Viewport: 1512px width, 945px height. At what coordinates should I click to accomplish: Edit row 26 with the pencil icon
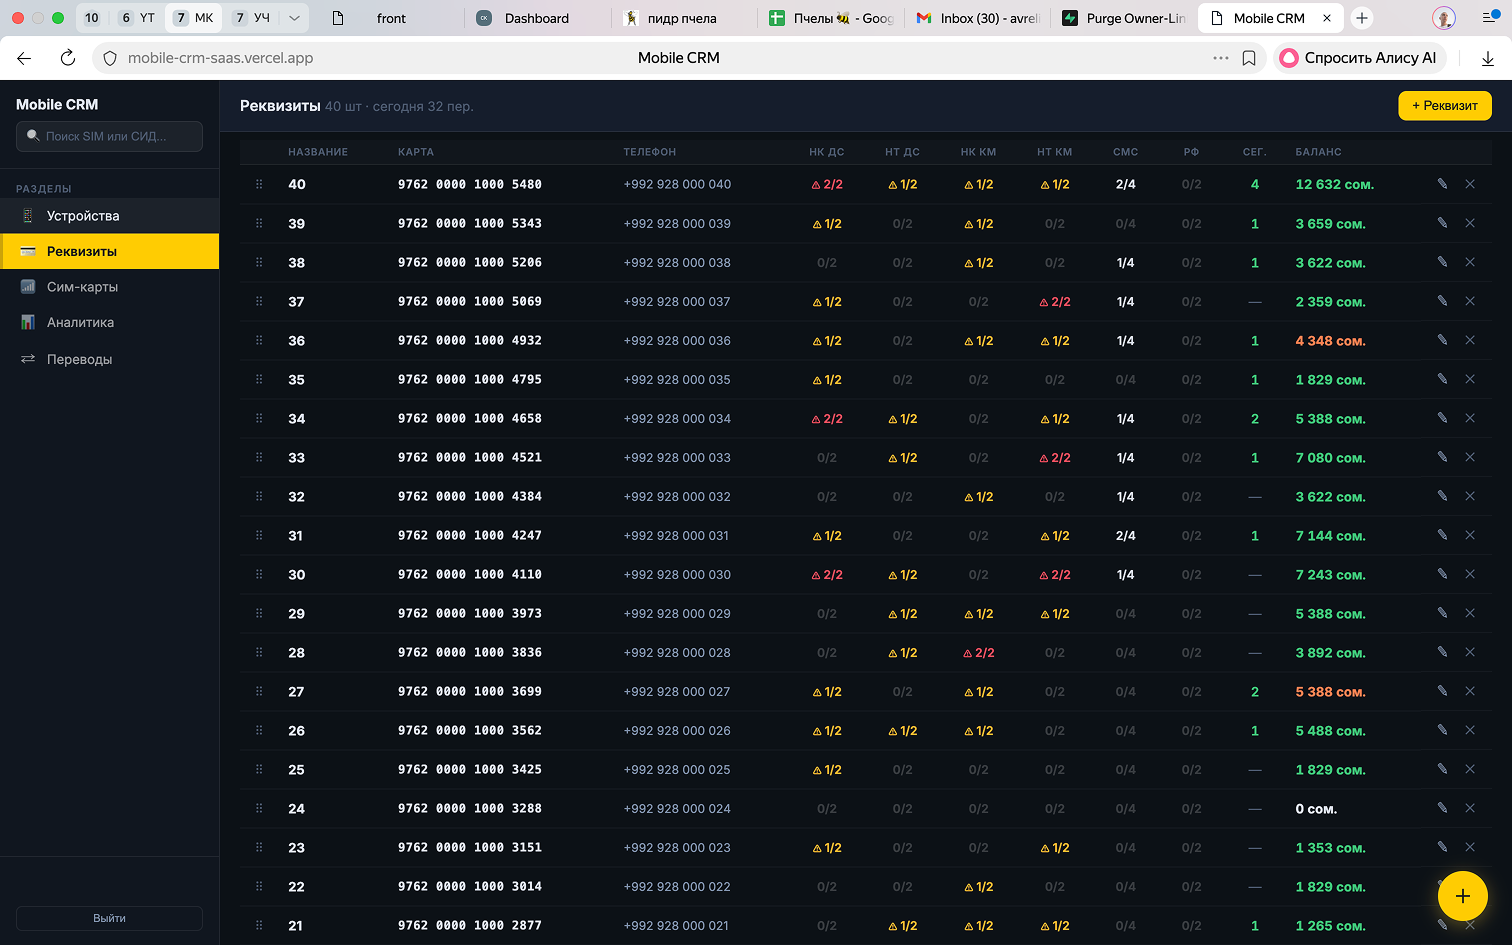coord(1442,730)
